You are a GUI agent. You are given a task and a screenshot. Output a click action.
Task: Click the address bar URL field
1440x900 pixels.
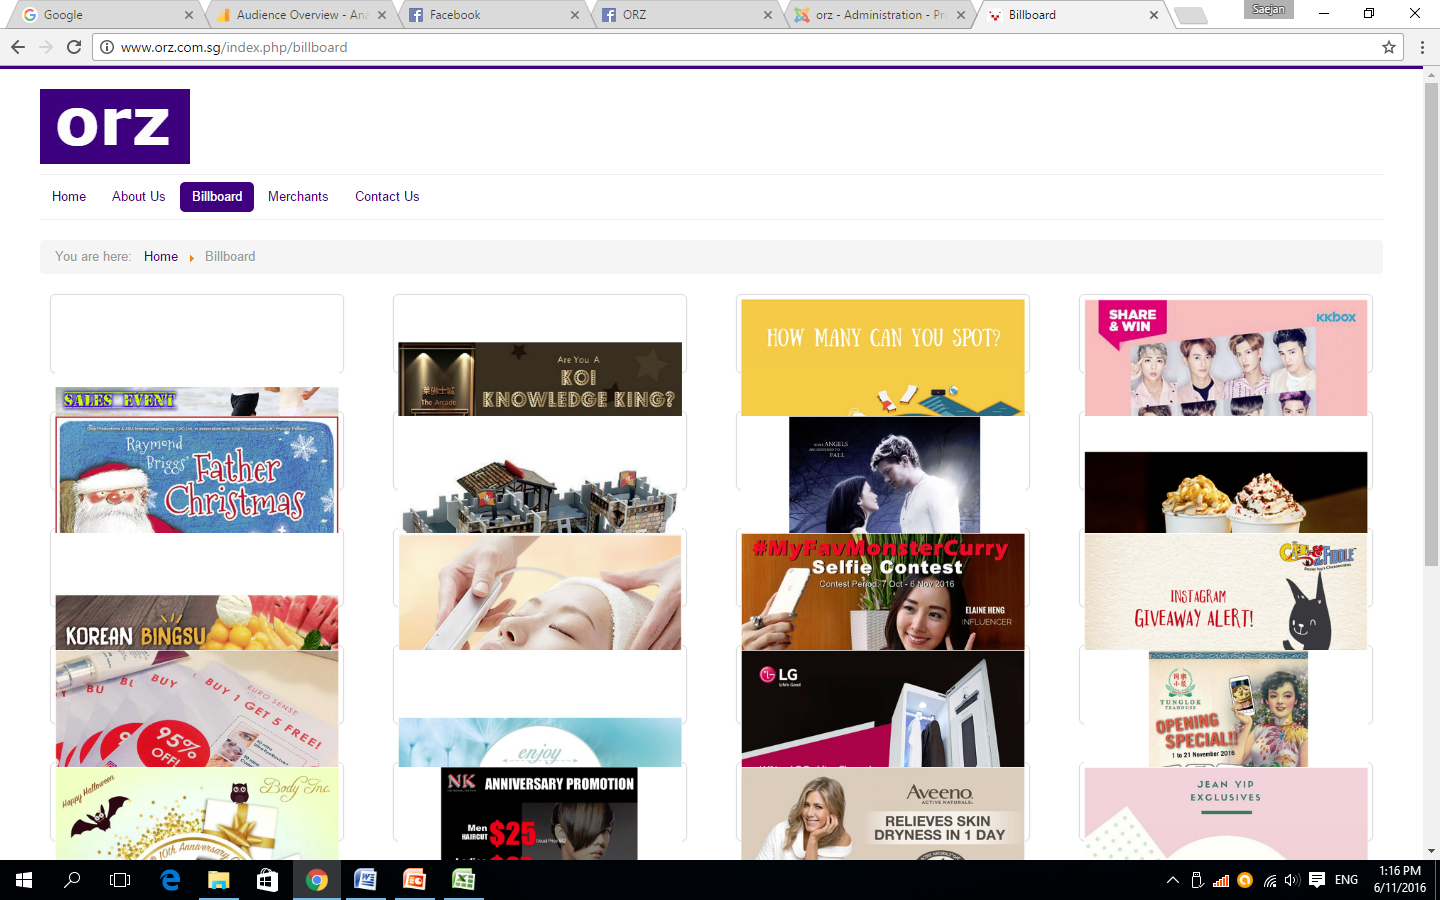[x=700, y=47]
